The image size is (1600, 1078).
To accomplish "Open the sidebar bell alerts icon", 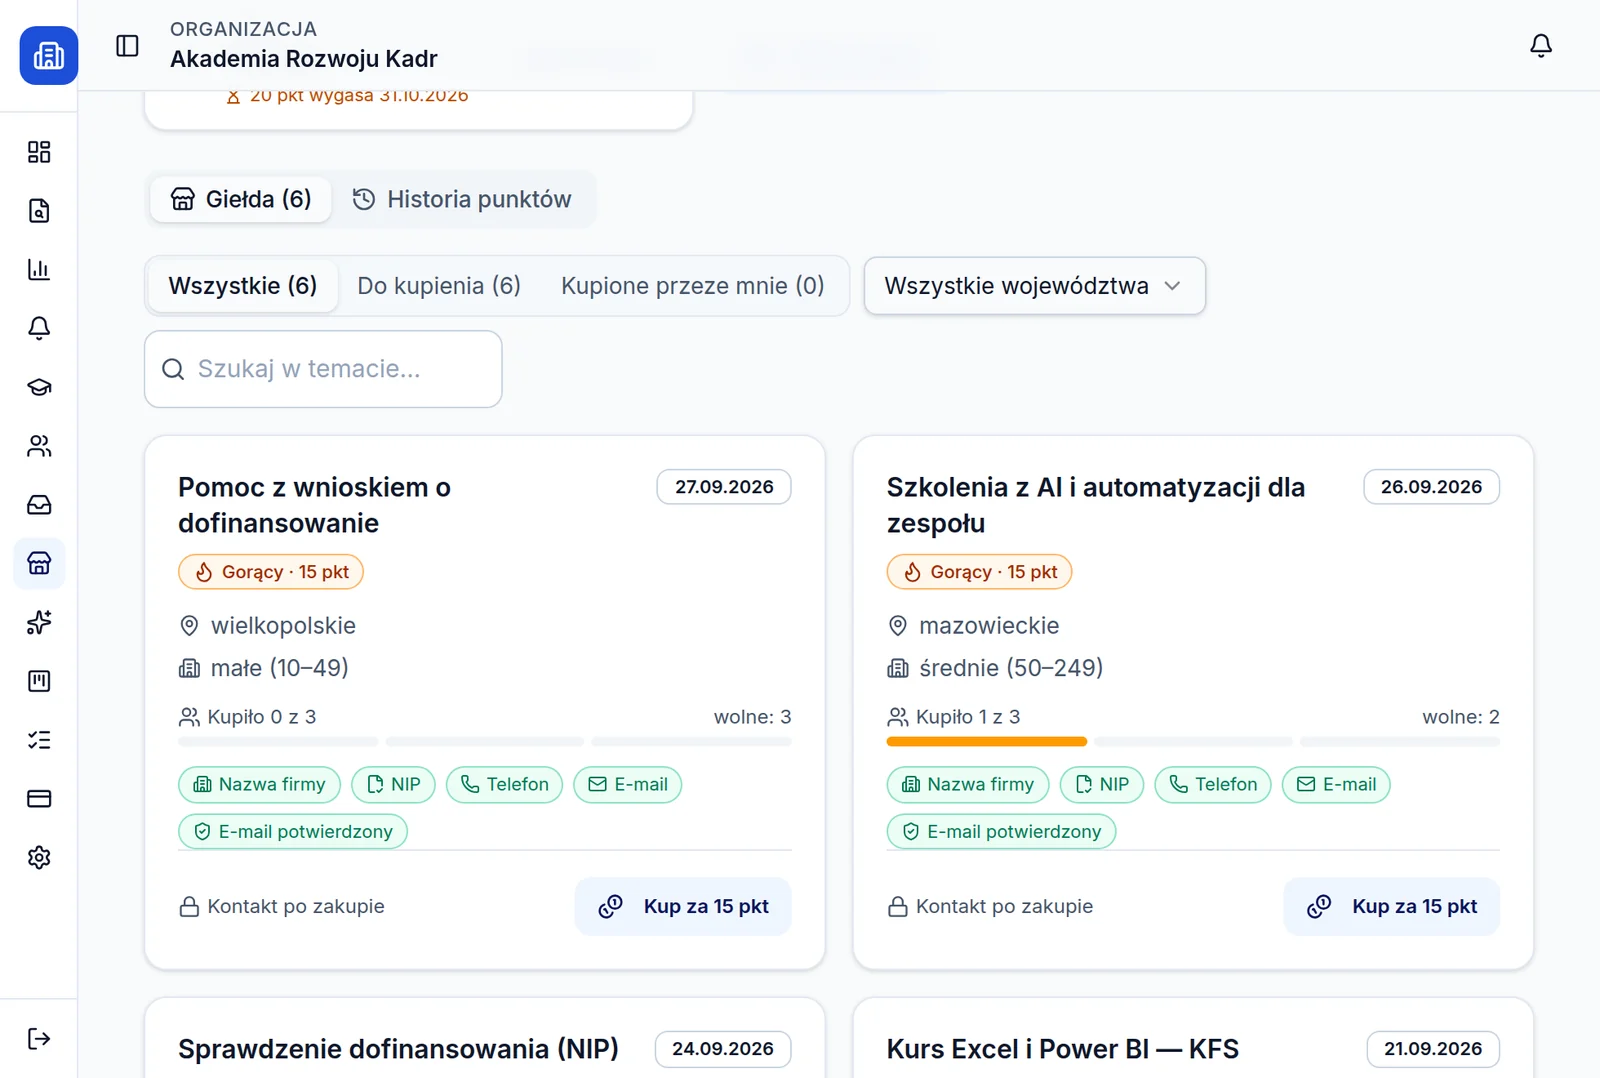I will pyautogui.click(x=39, y=328).
